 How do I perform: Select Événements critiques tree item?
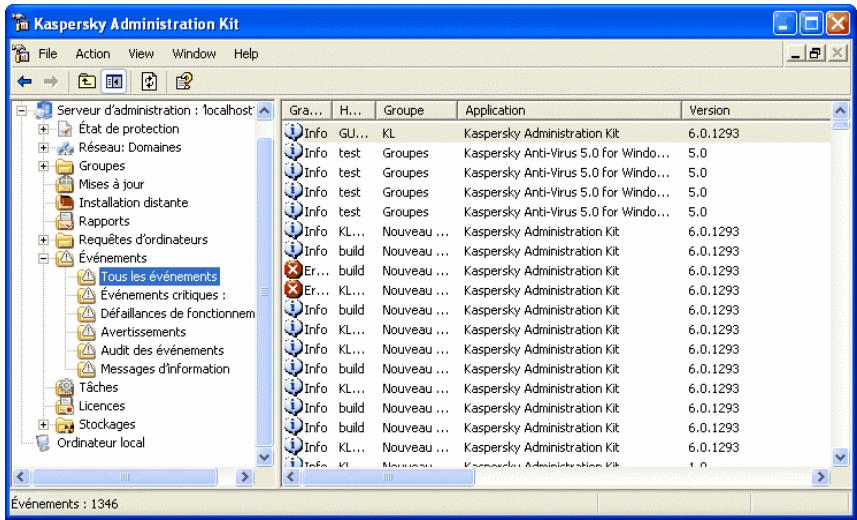[163, 295]
